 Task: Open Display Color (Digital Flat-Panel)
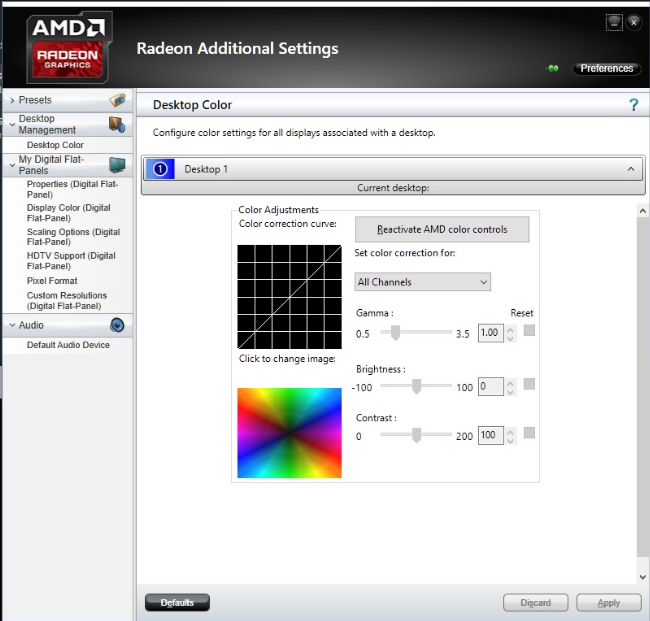click(x=68, y=213)
